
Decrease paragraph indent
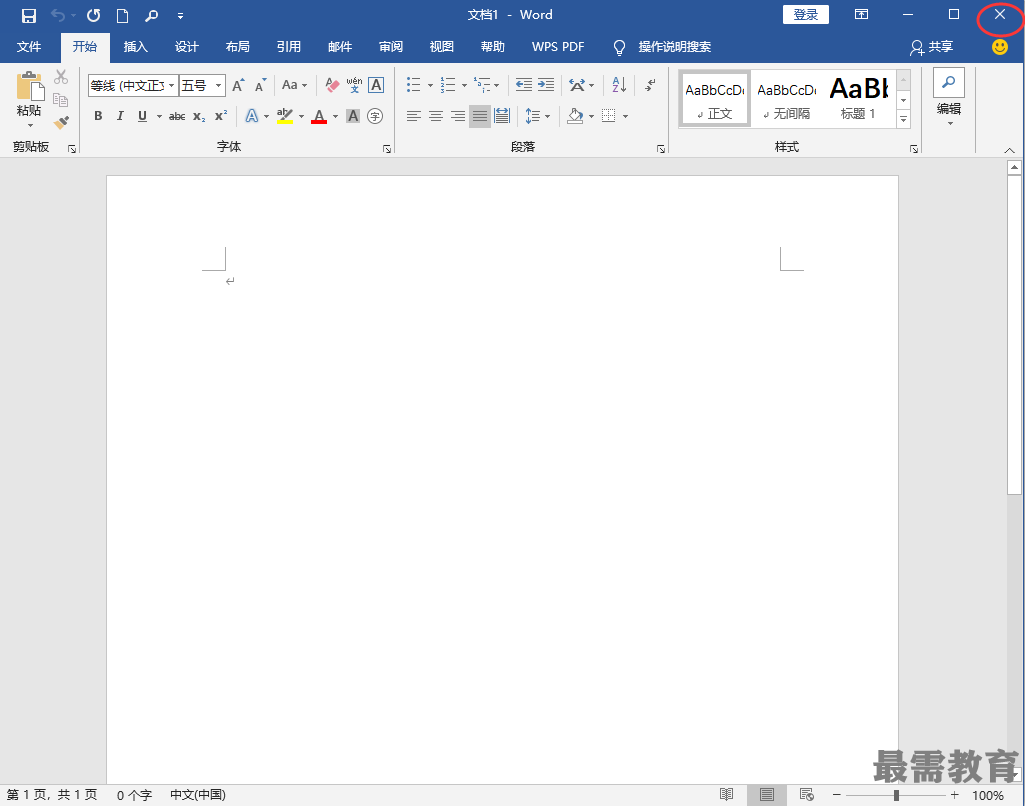point(524,85)
